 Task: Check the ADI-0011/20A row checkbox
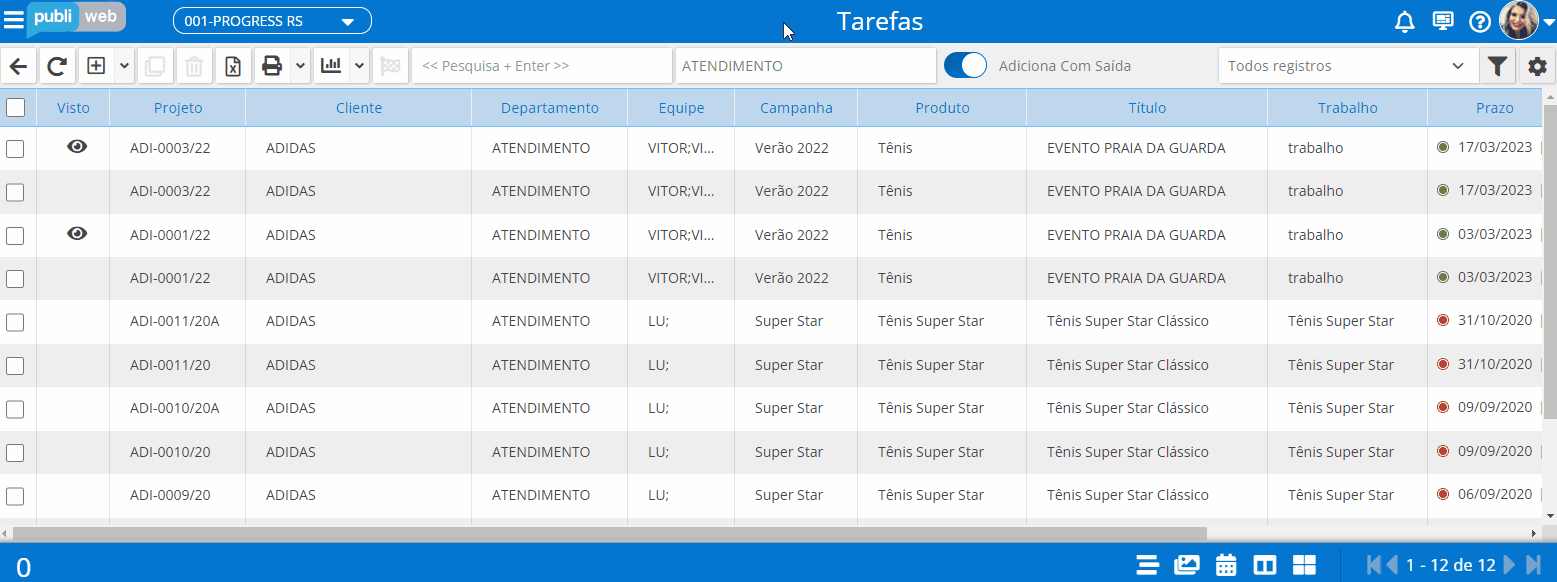point(15,322)
